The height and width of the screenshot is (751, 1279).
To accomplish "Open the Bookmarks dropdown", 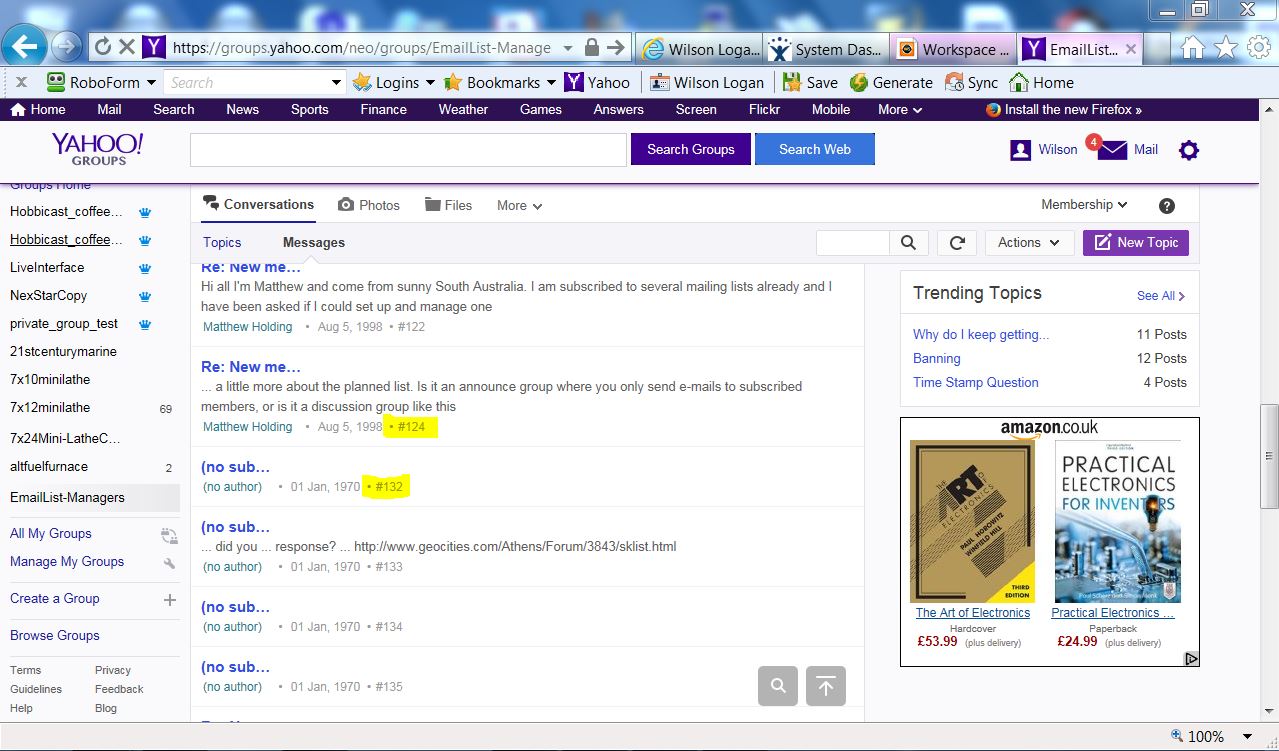I will [x=549, y=83].
